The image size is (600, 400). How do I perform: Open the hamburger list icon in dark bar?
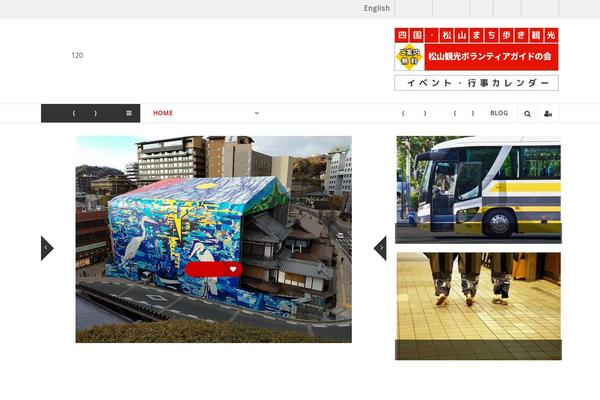[129, 113]
